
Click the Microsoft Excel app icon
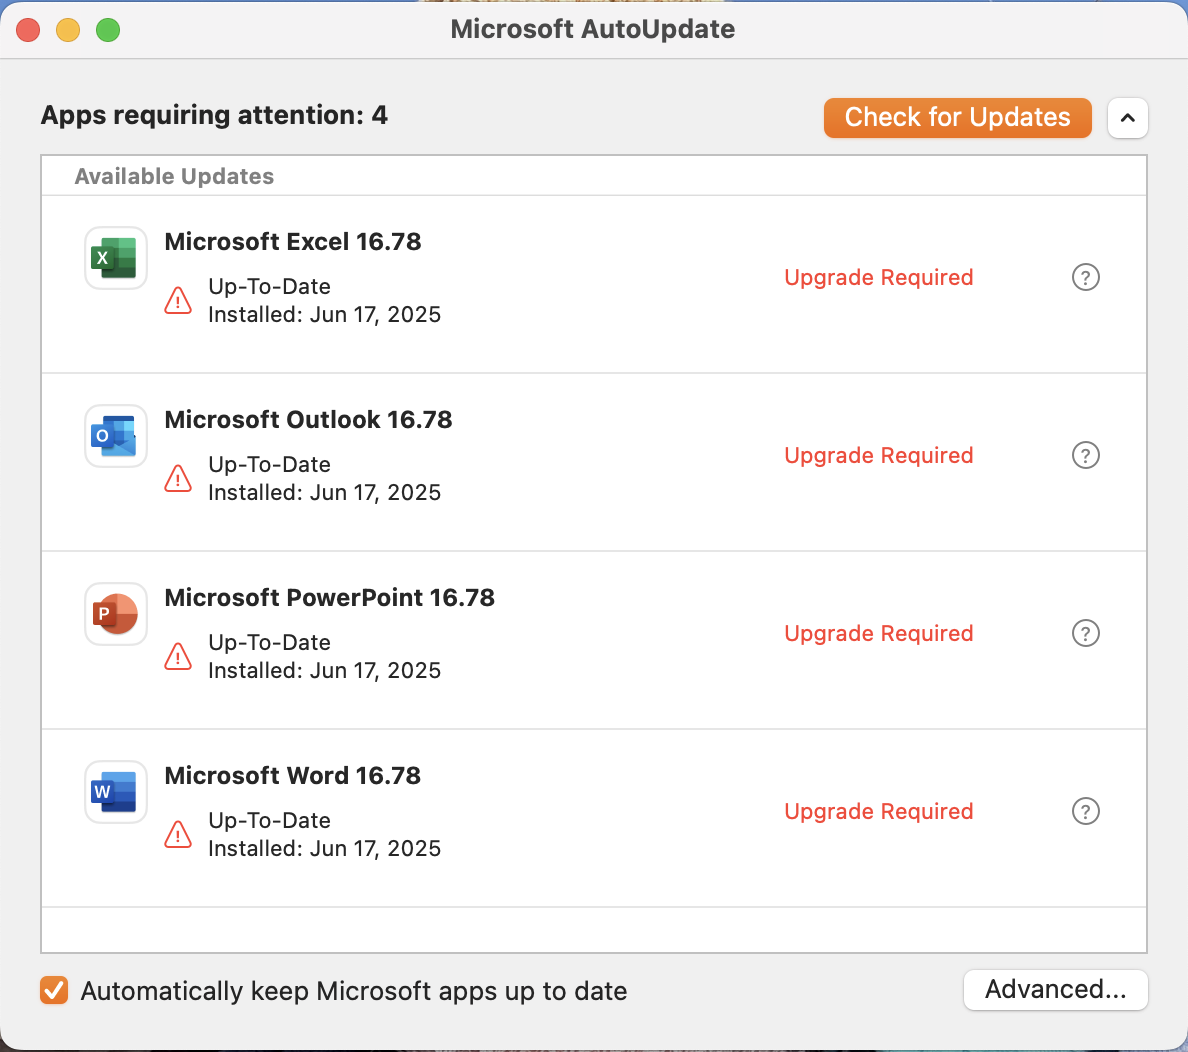tap(115, 258)
